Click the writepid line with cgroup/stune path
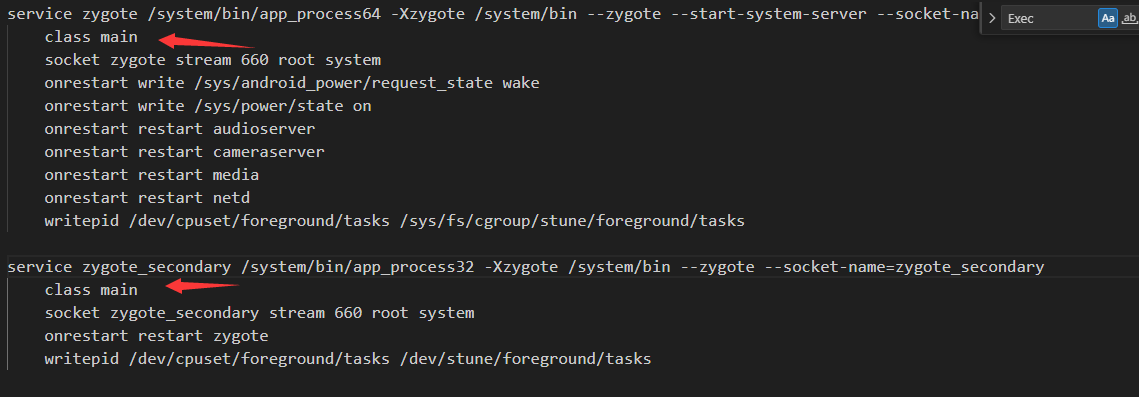This screenshot has width=1139, height=397. tap(394, 221)
